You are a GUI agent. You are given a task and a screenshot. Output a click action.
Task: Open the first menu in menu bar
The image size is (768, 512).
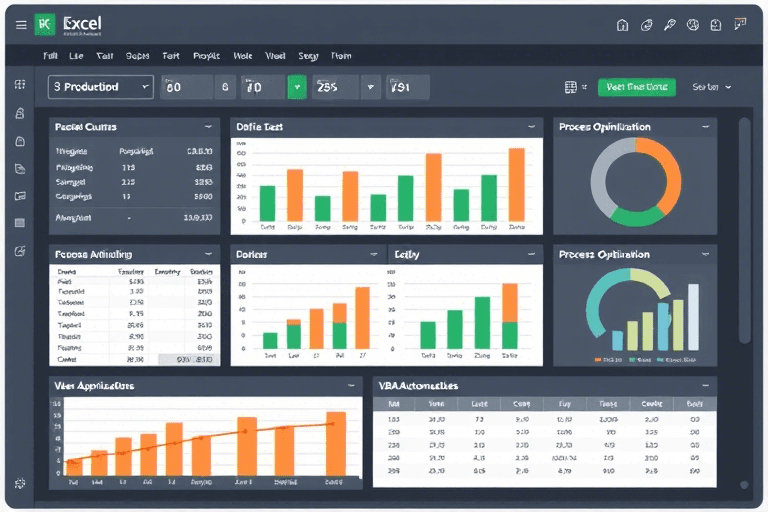click(x=50, y=57)
